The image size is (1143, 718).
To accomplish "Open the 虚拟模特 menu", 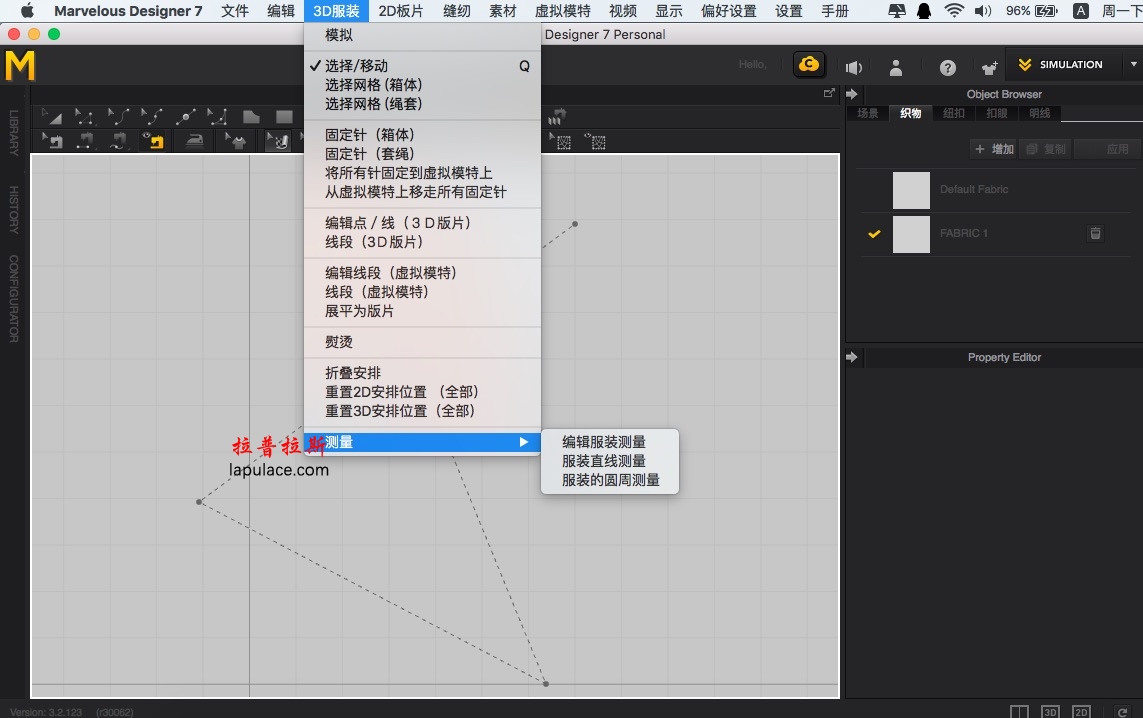I will coord(563,11).
